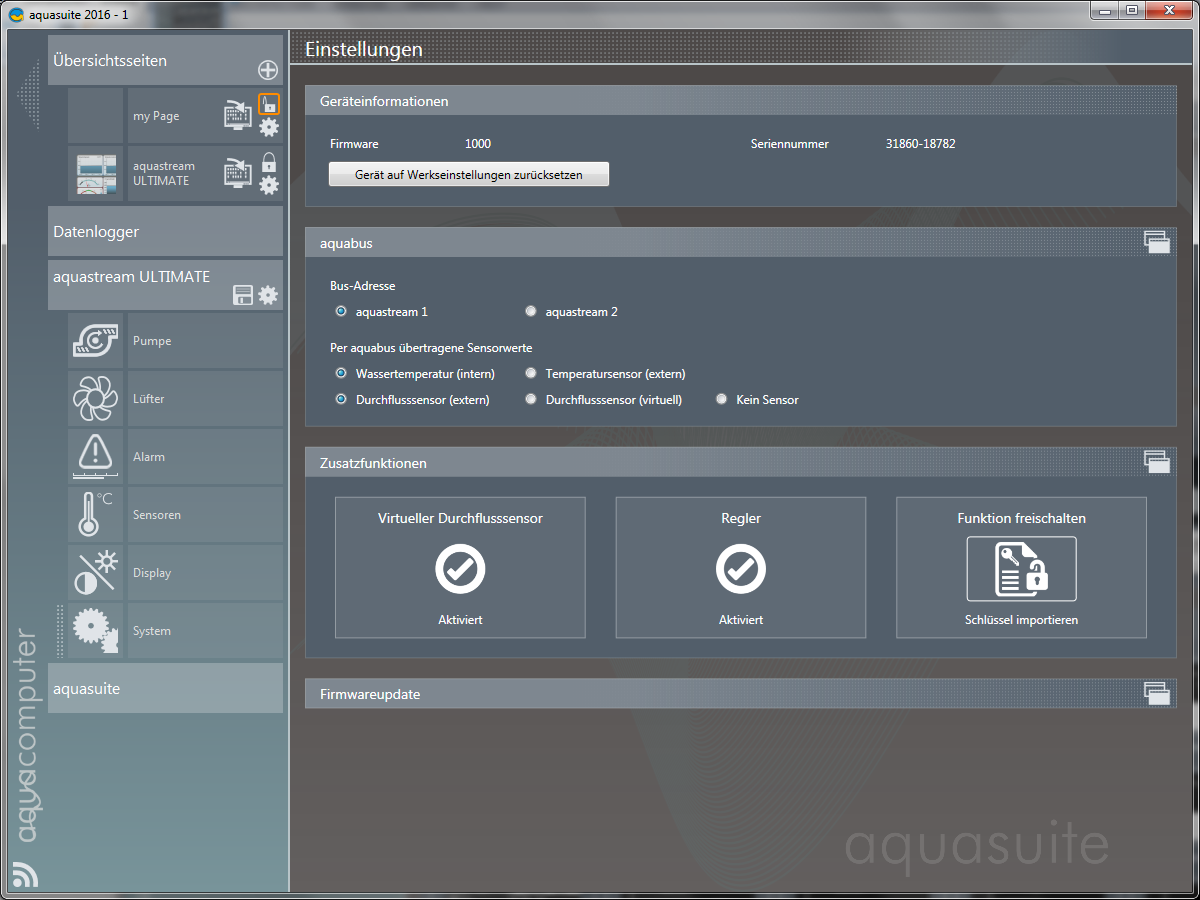
Task: Click the Alarm warning triangle icon
Action: 96,457
